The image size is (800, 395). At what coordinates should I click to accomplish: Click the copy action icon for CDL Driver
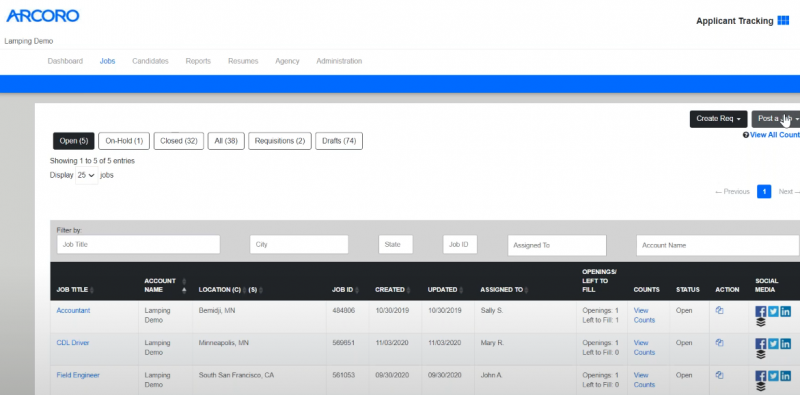pyautogui.click(x=719, y=343)
